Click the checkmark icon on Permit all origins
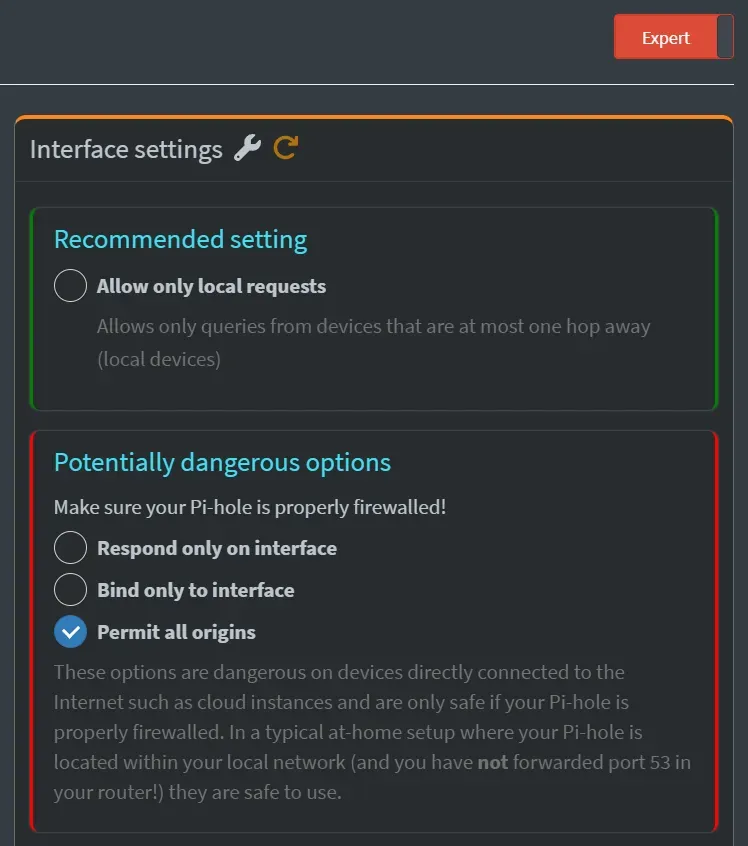The width and height of the screenshot is (748, 846). pos(70,631)
